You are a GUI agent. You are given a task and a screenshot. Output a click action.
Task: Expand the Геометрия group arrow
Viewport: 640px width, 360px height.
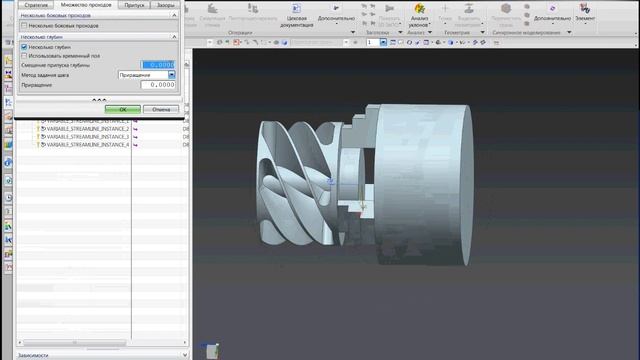[x=482, y=32]
